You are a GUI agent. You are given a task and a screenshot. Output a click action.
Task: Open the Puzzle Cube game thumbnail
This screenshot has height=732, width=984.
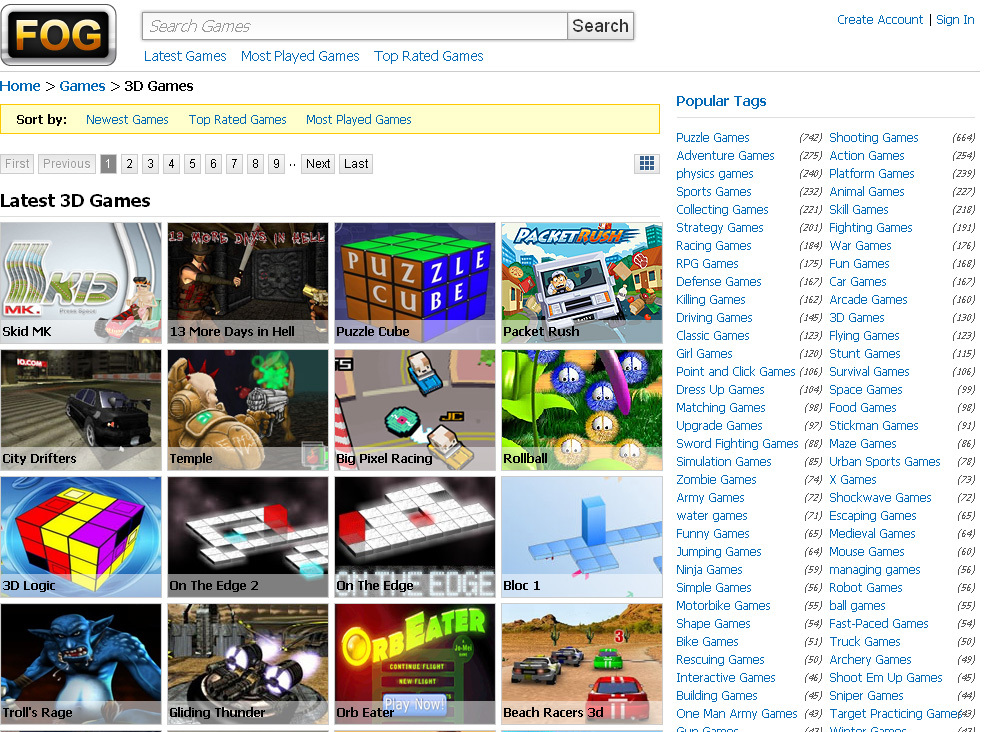tap(415, 283)
